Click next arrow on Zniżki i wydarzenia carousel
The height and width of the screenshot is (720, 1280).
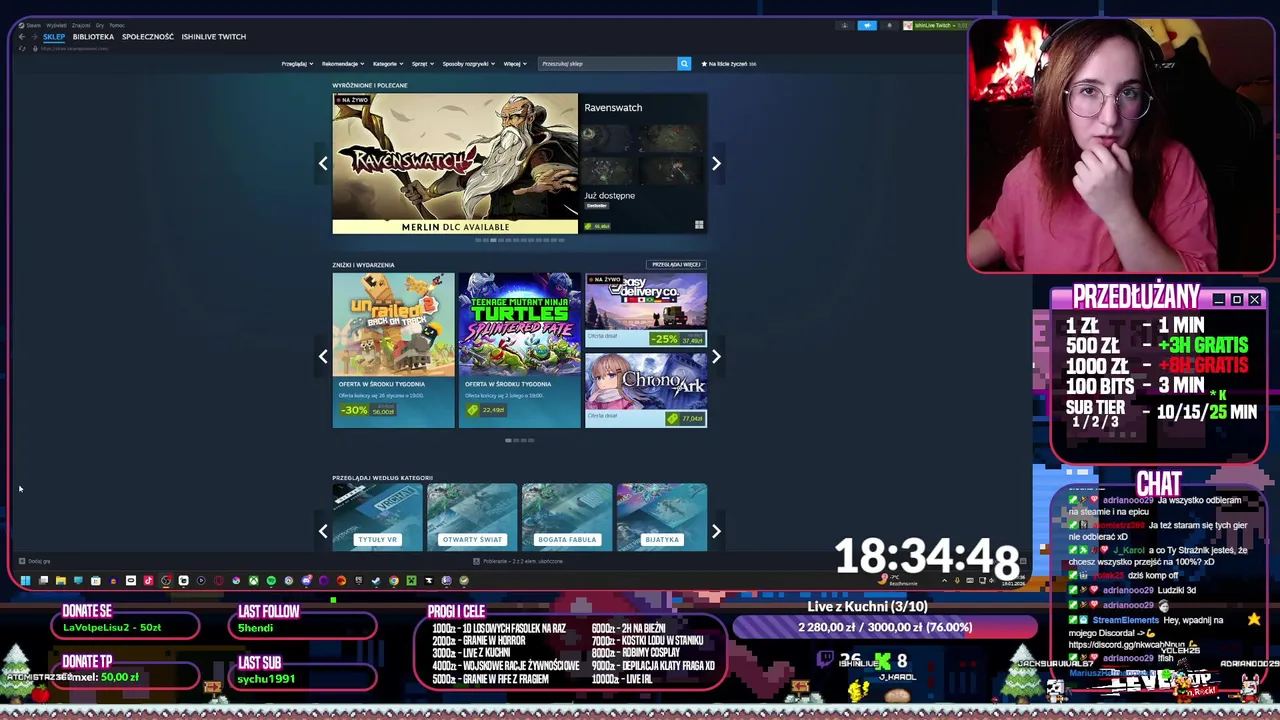click(716, 356)
